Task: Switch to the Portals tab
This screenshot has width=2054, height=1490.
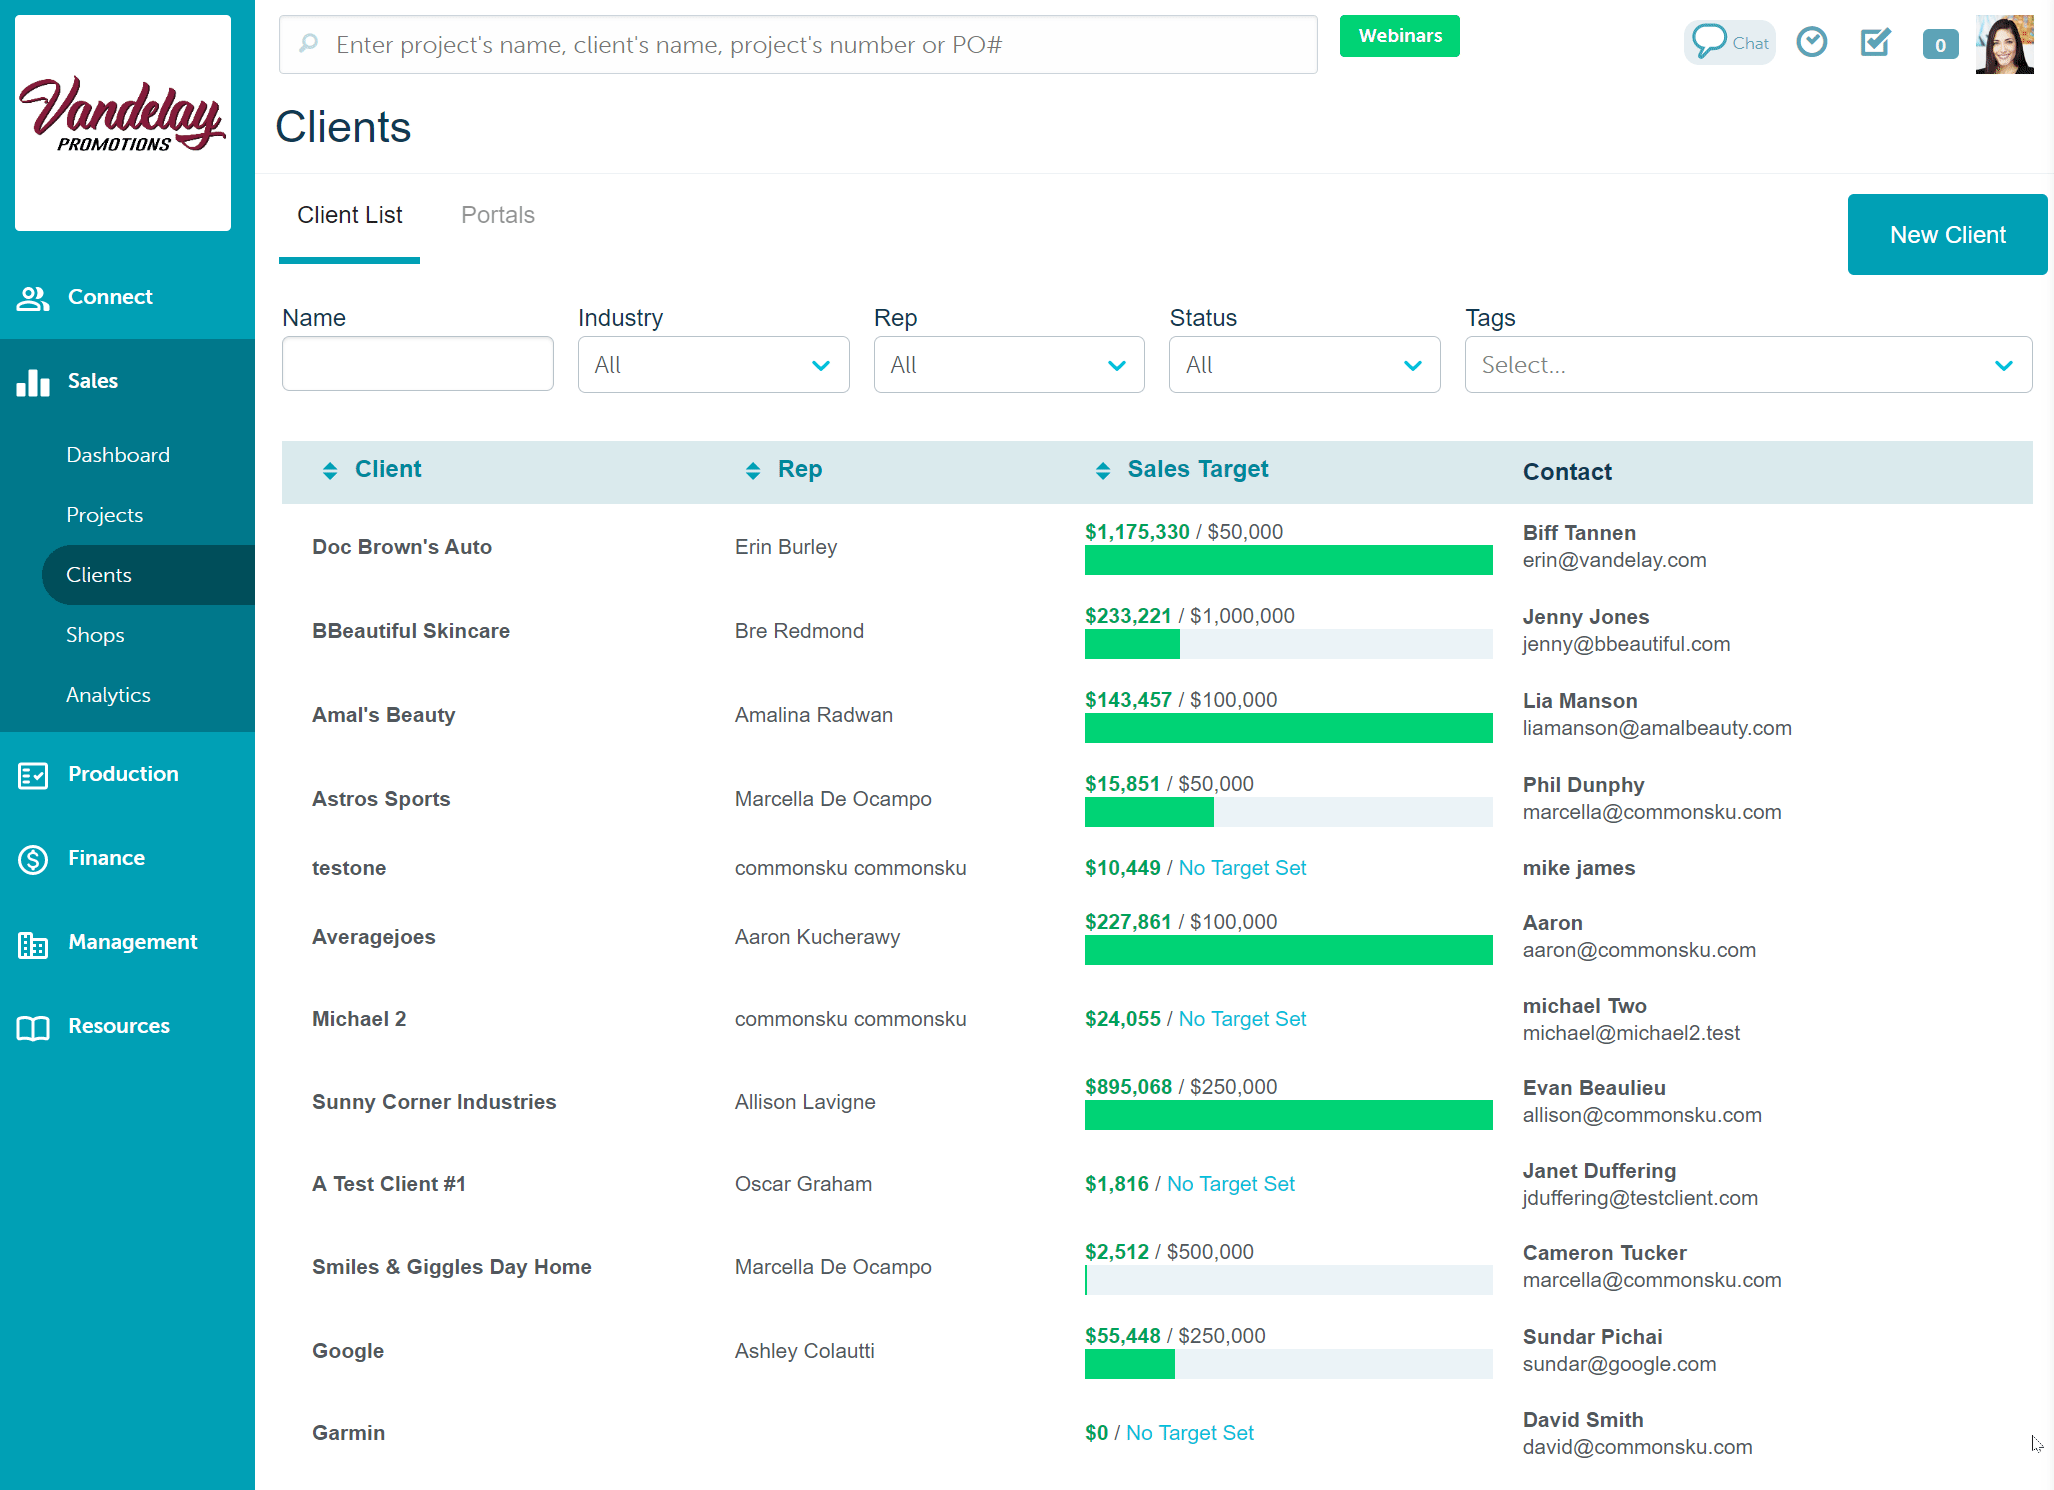Action: click(x=497, y=214)
